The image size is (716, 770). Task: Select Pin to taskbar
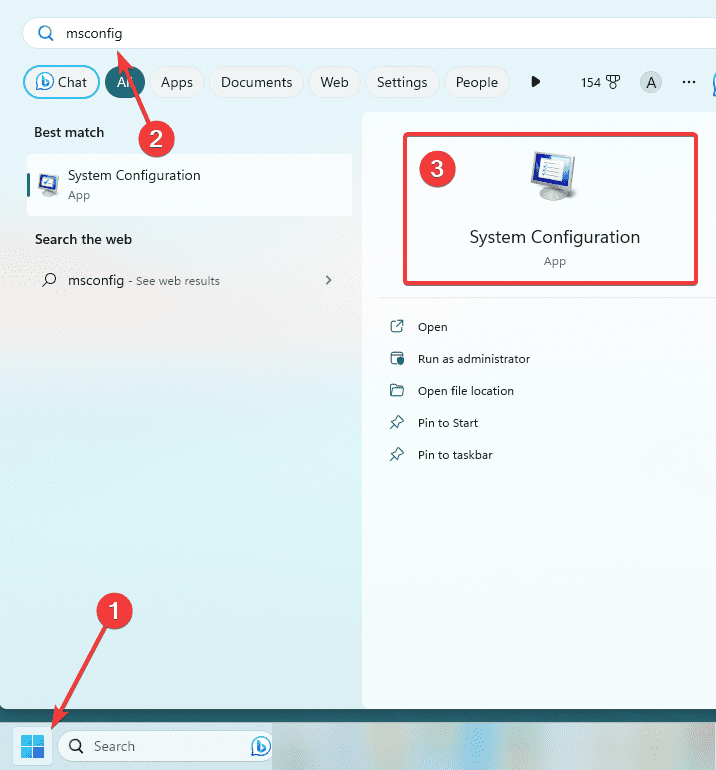(x=455, y=455)
